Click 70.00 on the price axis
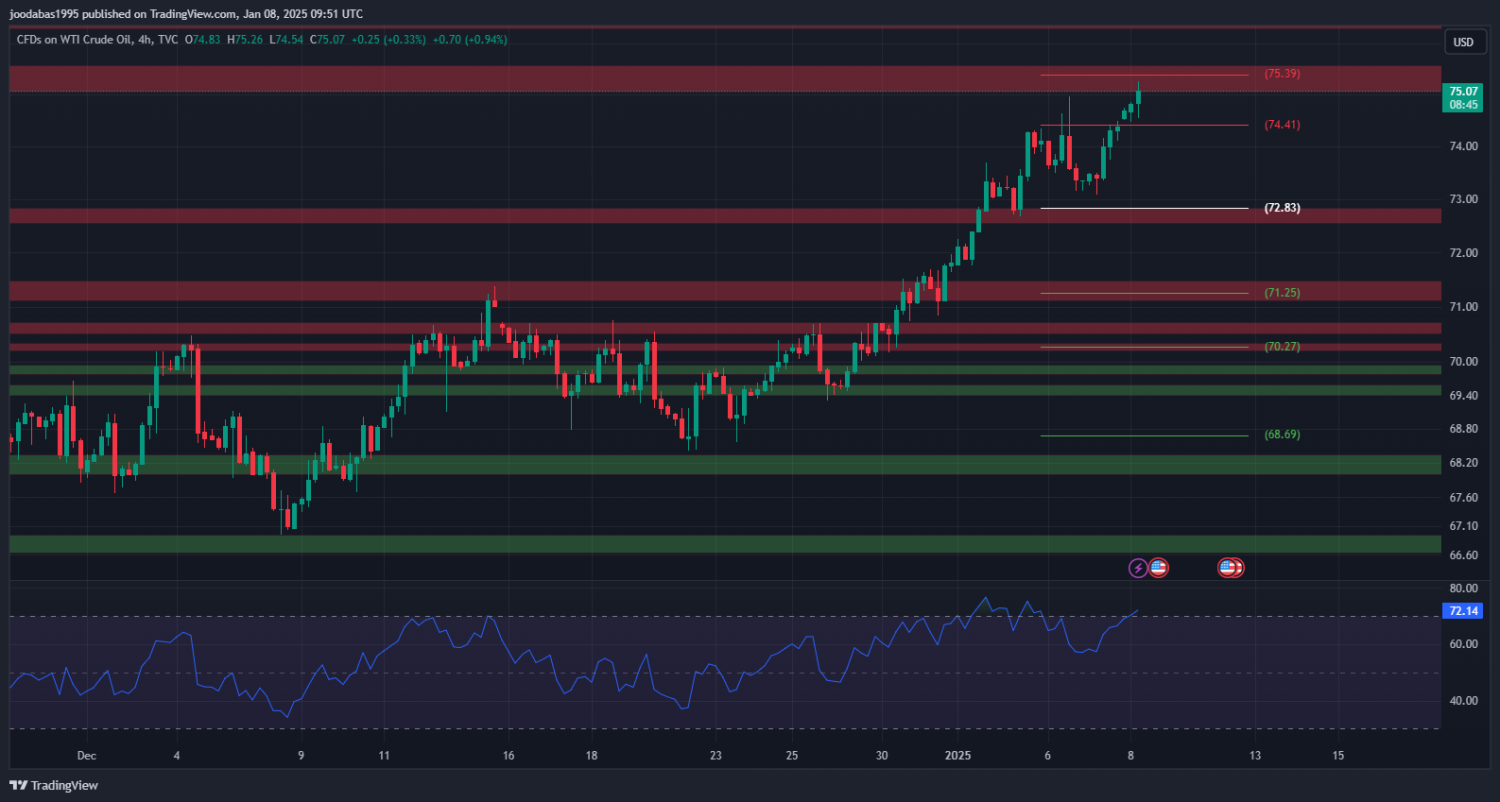 [x=1463, y=361]
